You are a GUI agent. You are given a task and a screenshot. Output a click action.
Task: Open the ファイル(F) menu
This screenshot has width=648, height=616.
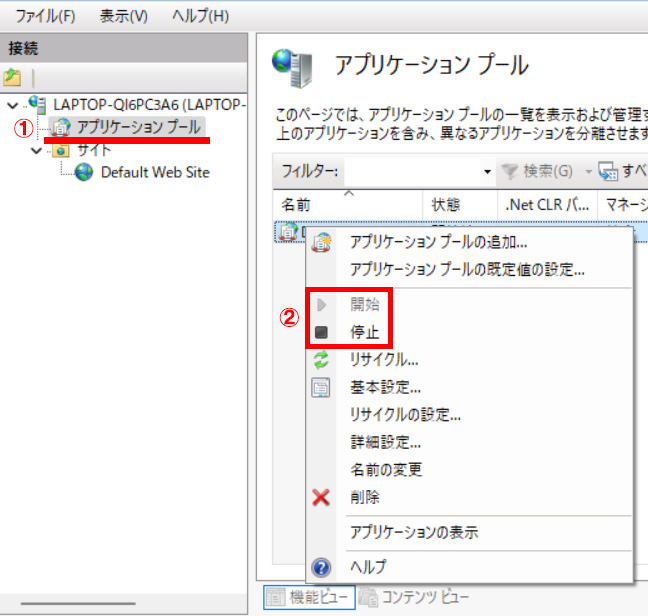coord(45,17)
